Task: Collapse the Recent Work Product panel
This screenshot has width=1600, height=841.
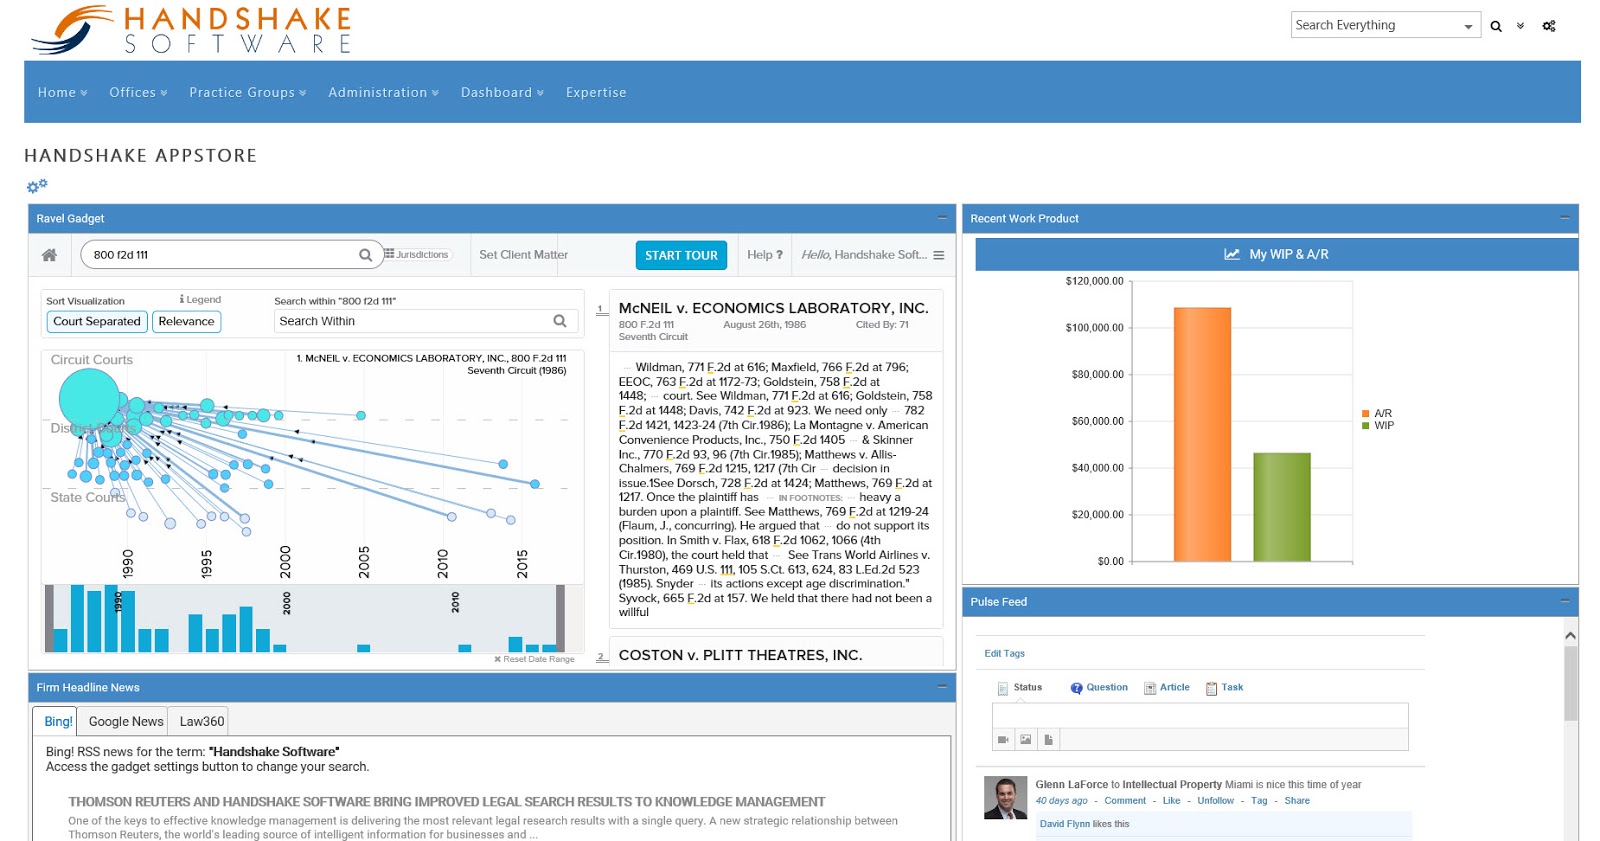Action: click(1565, 217)
